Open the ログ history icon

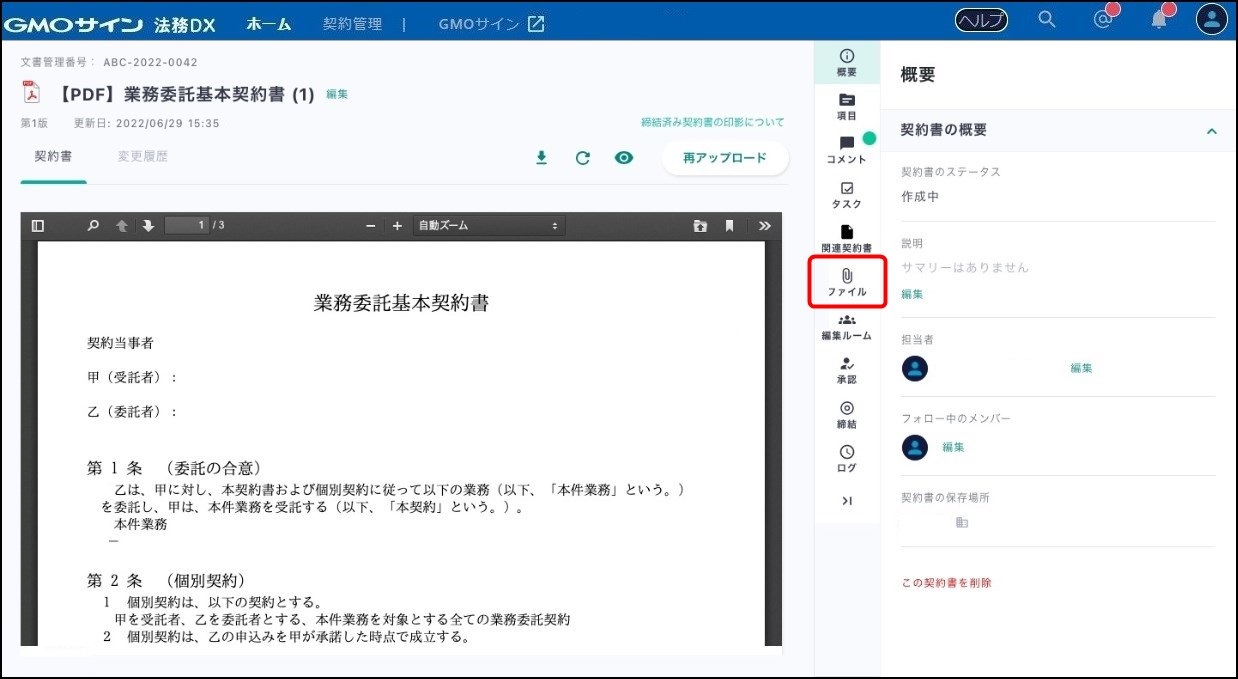846,458
